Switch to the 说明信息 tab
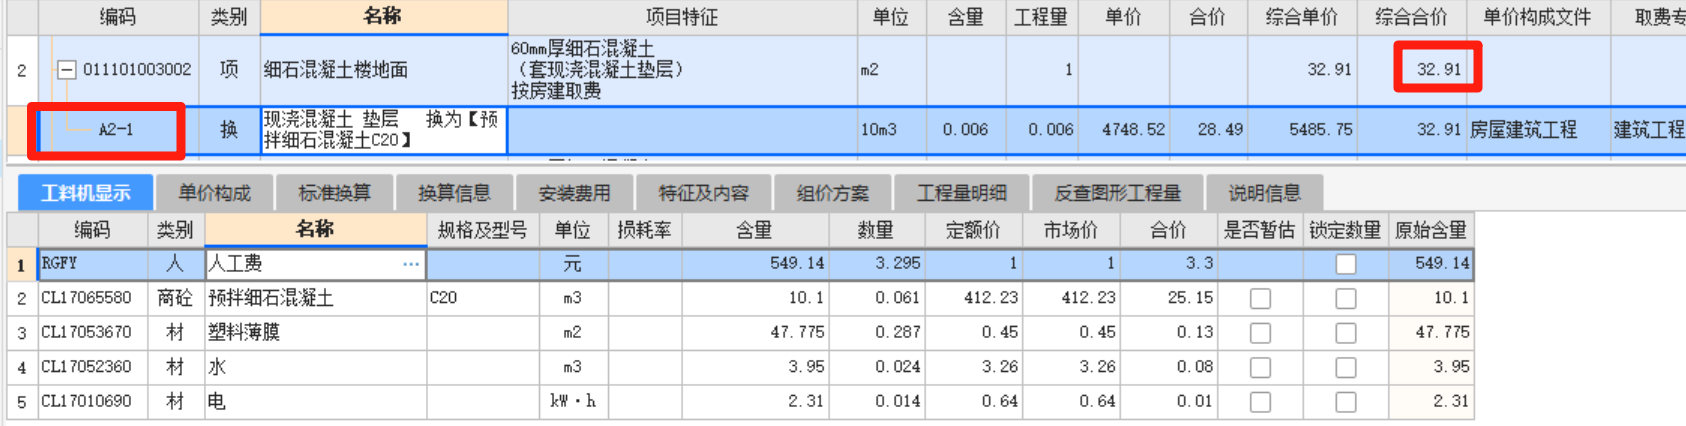 click(x=1264, y=192)
